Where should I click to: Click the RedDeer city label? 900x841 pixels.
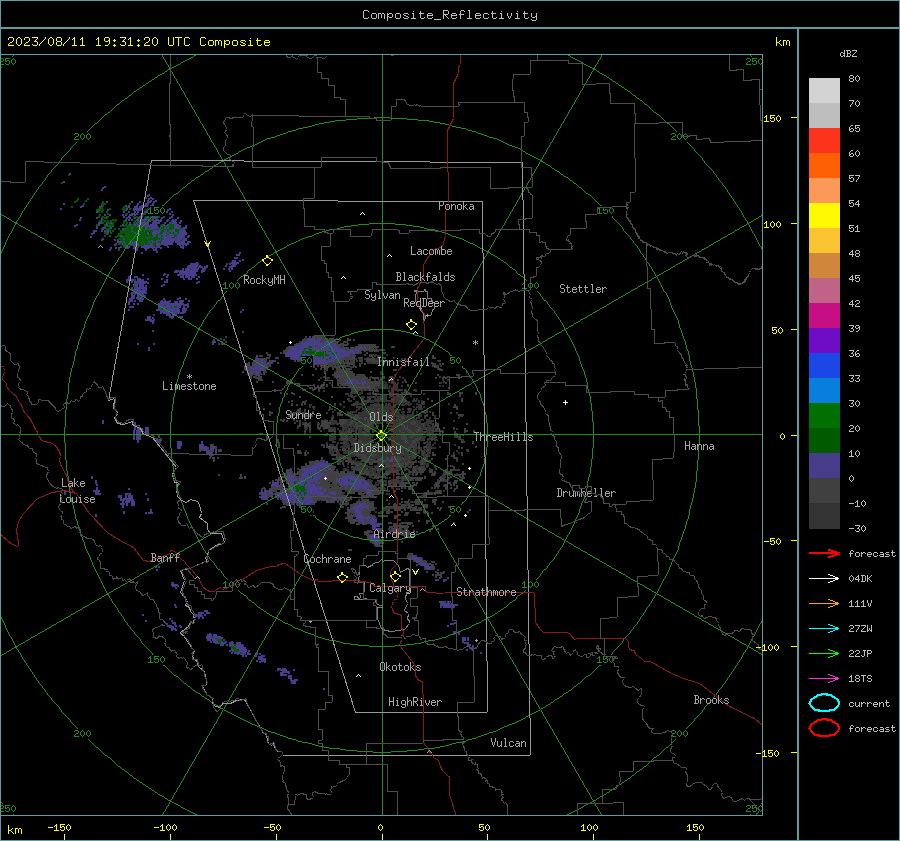click(424, 303)
